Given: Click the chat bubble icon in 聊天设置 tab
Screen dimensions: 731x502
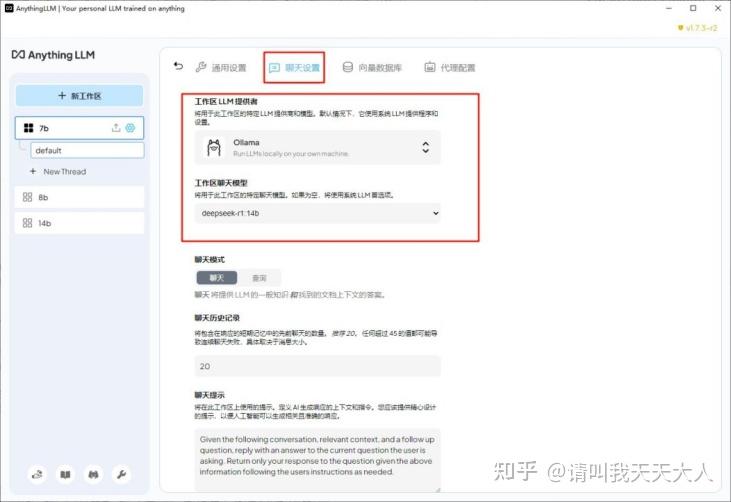Looking at the screenshot, I should tap(274, 68).
